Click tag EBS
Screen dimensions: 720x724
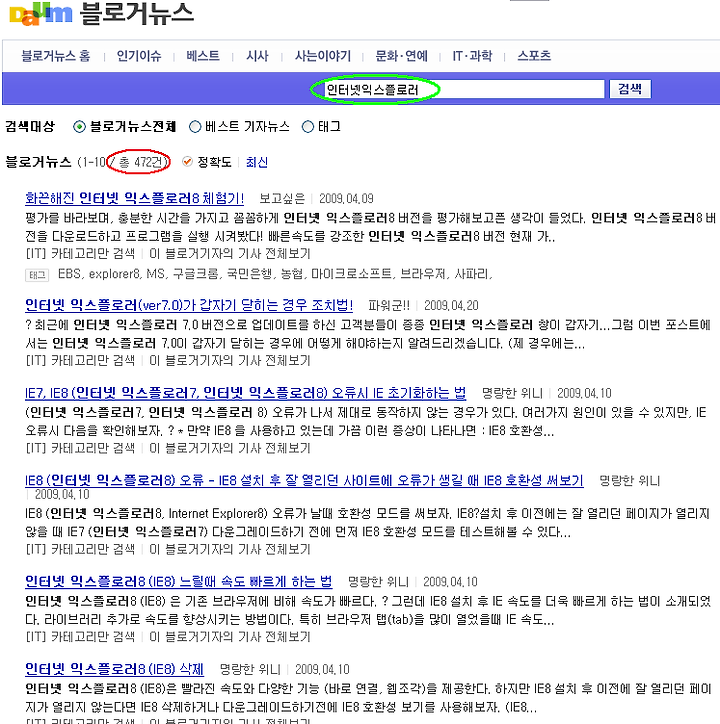click(70, 274)
